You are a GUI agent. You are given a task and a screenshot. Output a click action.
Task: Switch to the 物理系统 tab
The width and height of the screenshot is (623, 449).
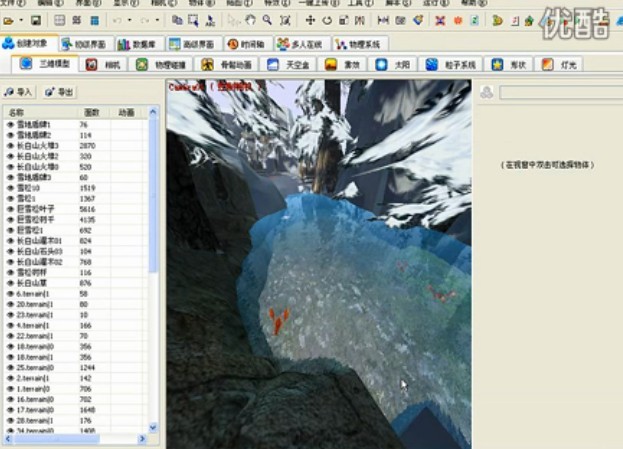(x=359, y=44)
